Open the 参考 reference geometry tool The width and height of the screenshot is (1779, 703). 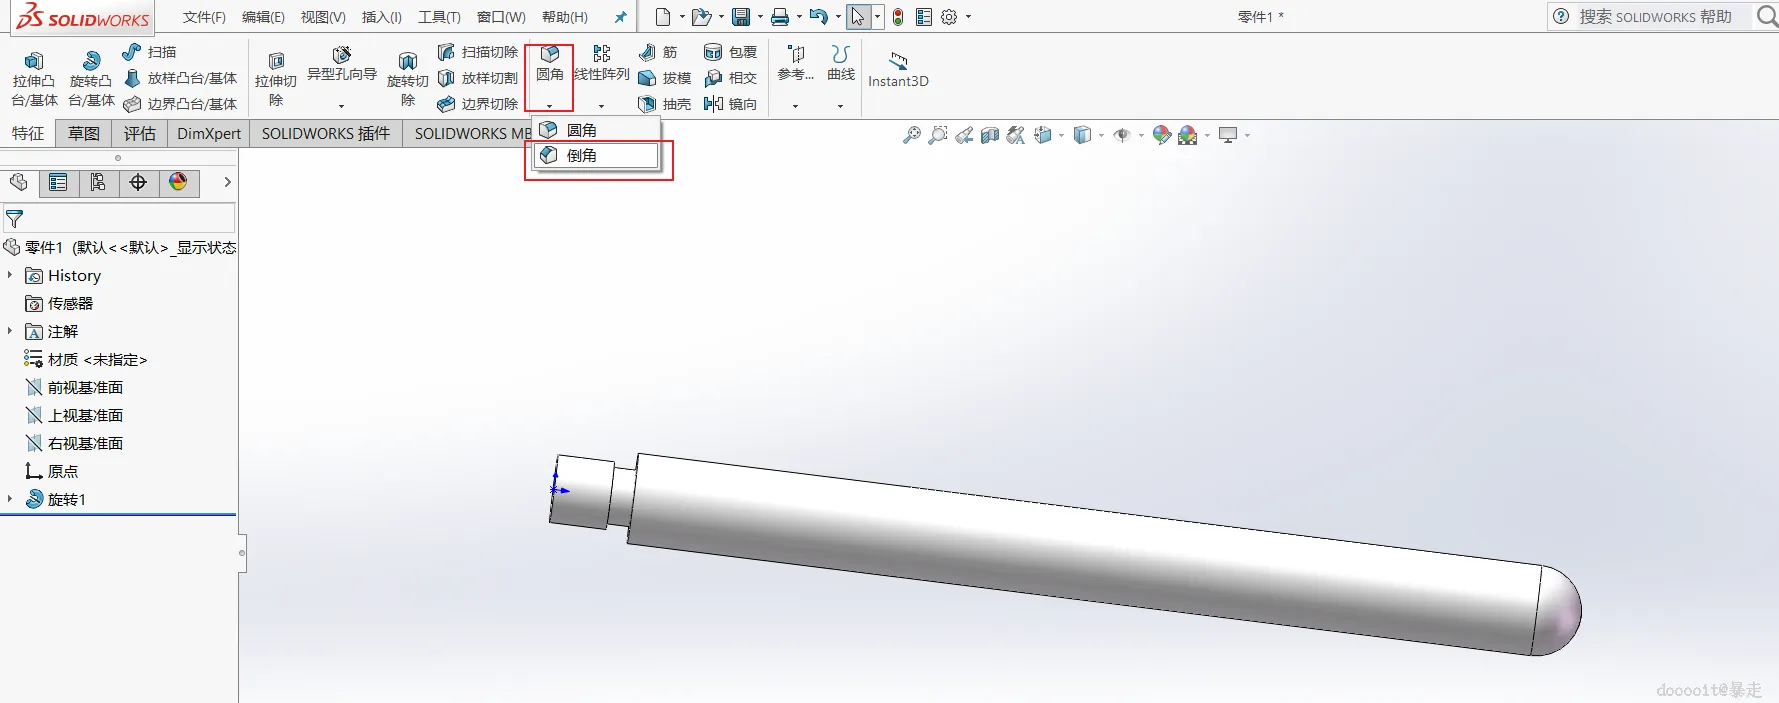796,63
